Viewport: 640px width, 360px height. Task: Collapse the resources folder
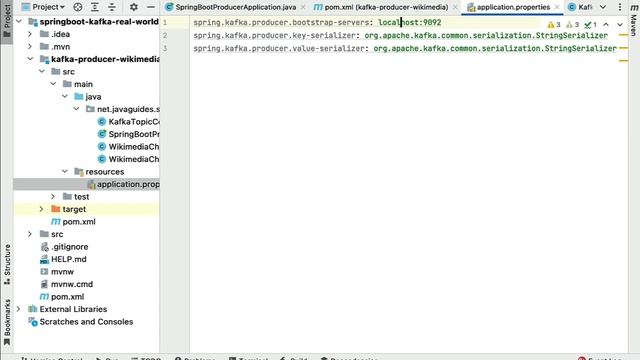click(64, 171)
